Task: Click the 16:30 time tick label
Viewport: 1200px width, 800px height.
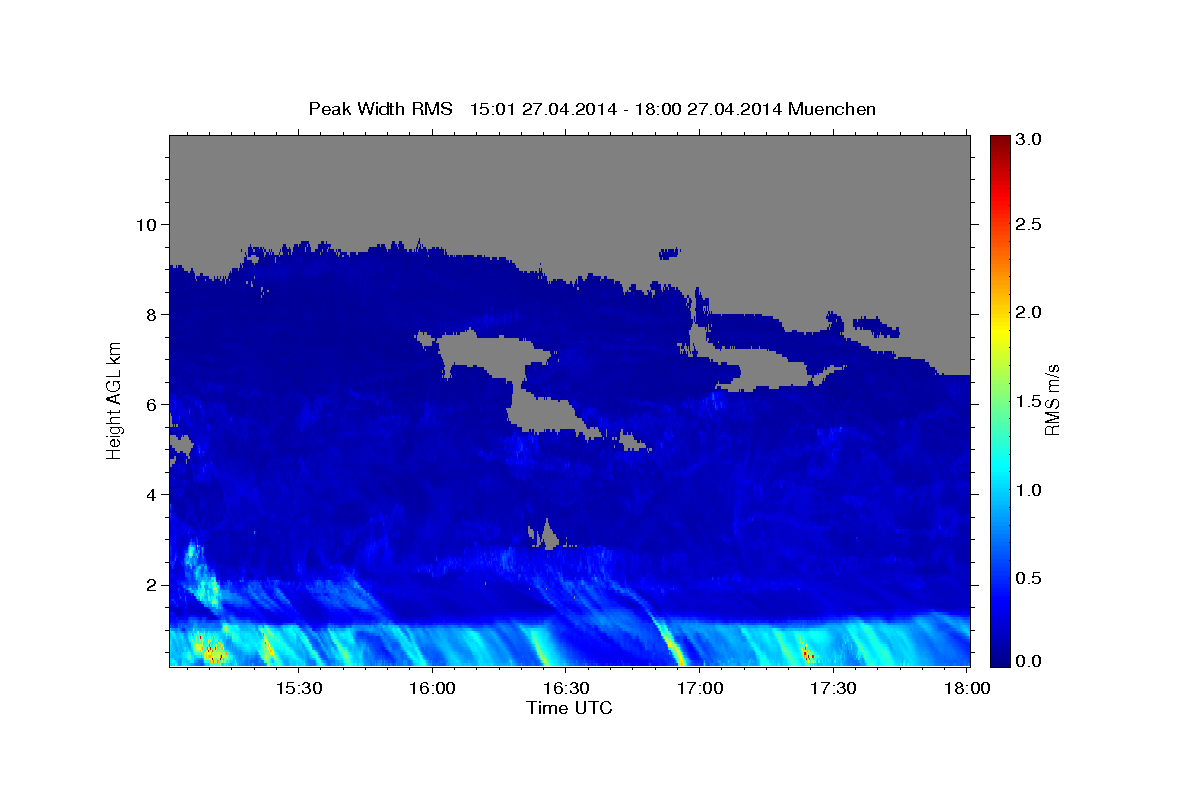Action: (x=566, y=688)
